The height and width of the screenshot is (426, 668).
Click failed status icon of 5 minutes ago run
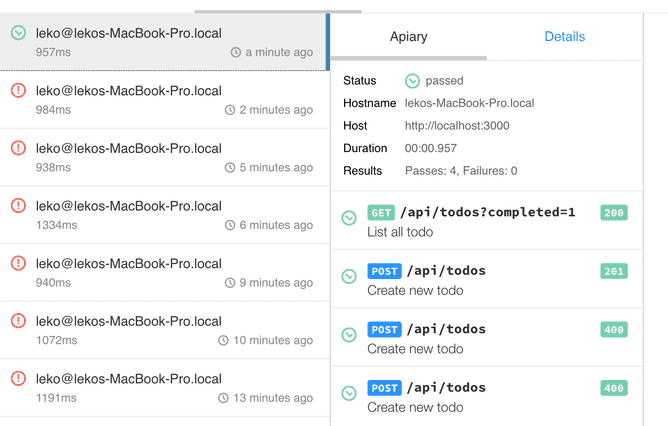[18, 148]
